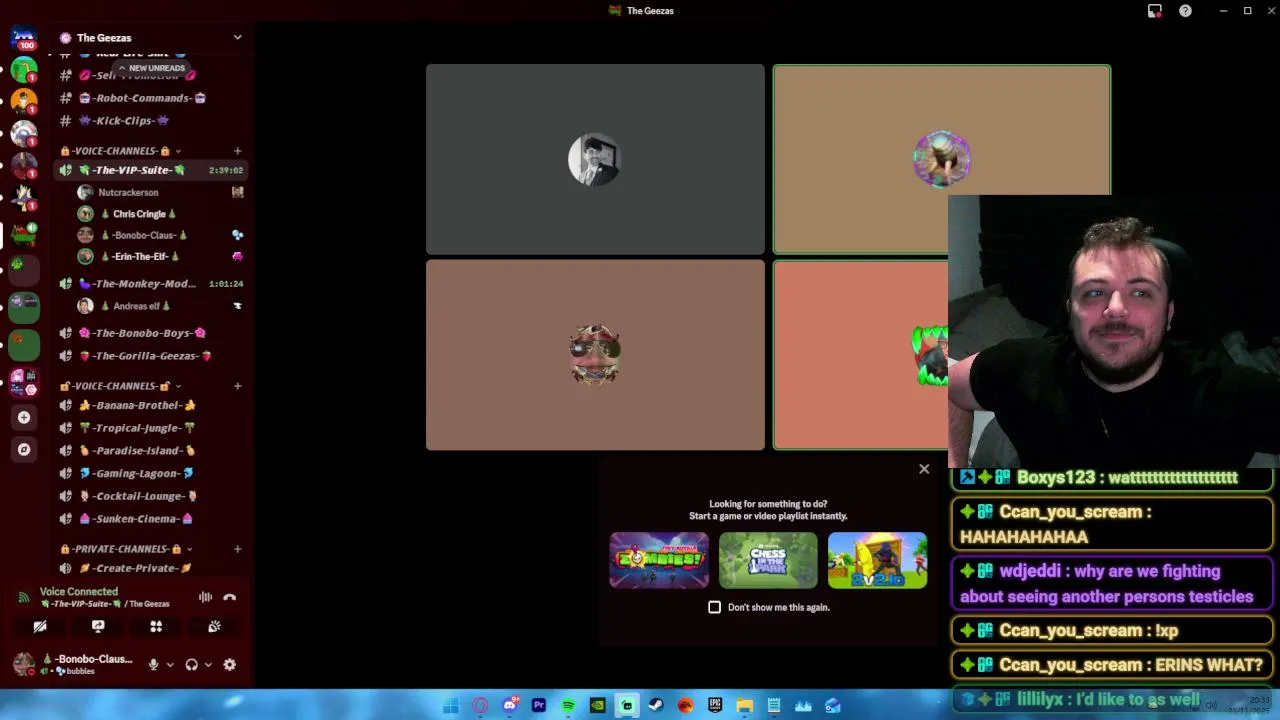Disconnect from the voice channel
The width and height of the screenshot is (1280, 720).
click(x=229, y=597)
